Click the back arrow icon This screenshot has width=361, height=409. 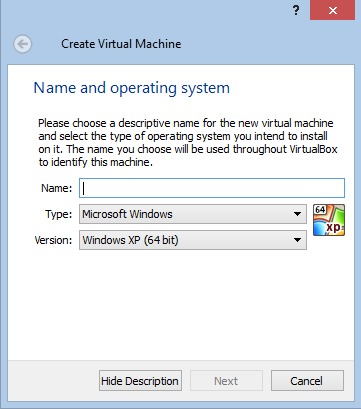tap(23, 44)
